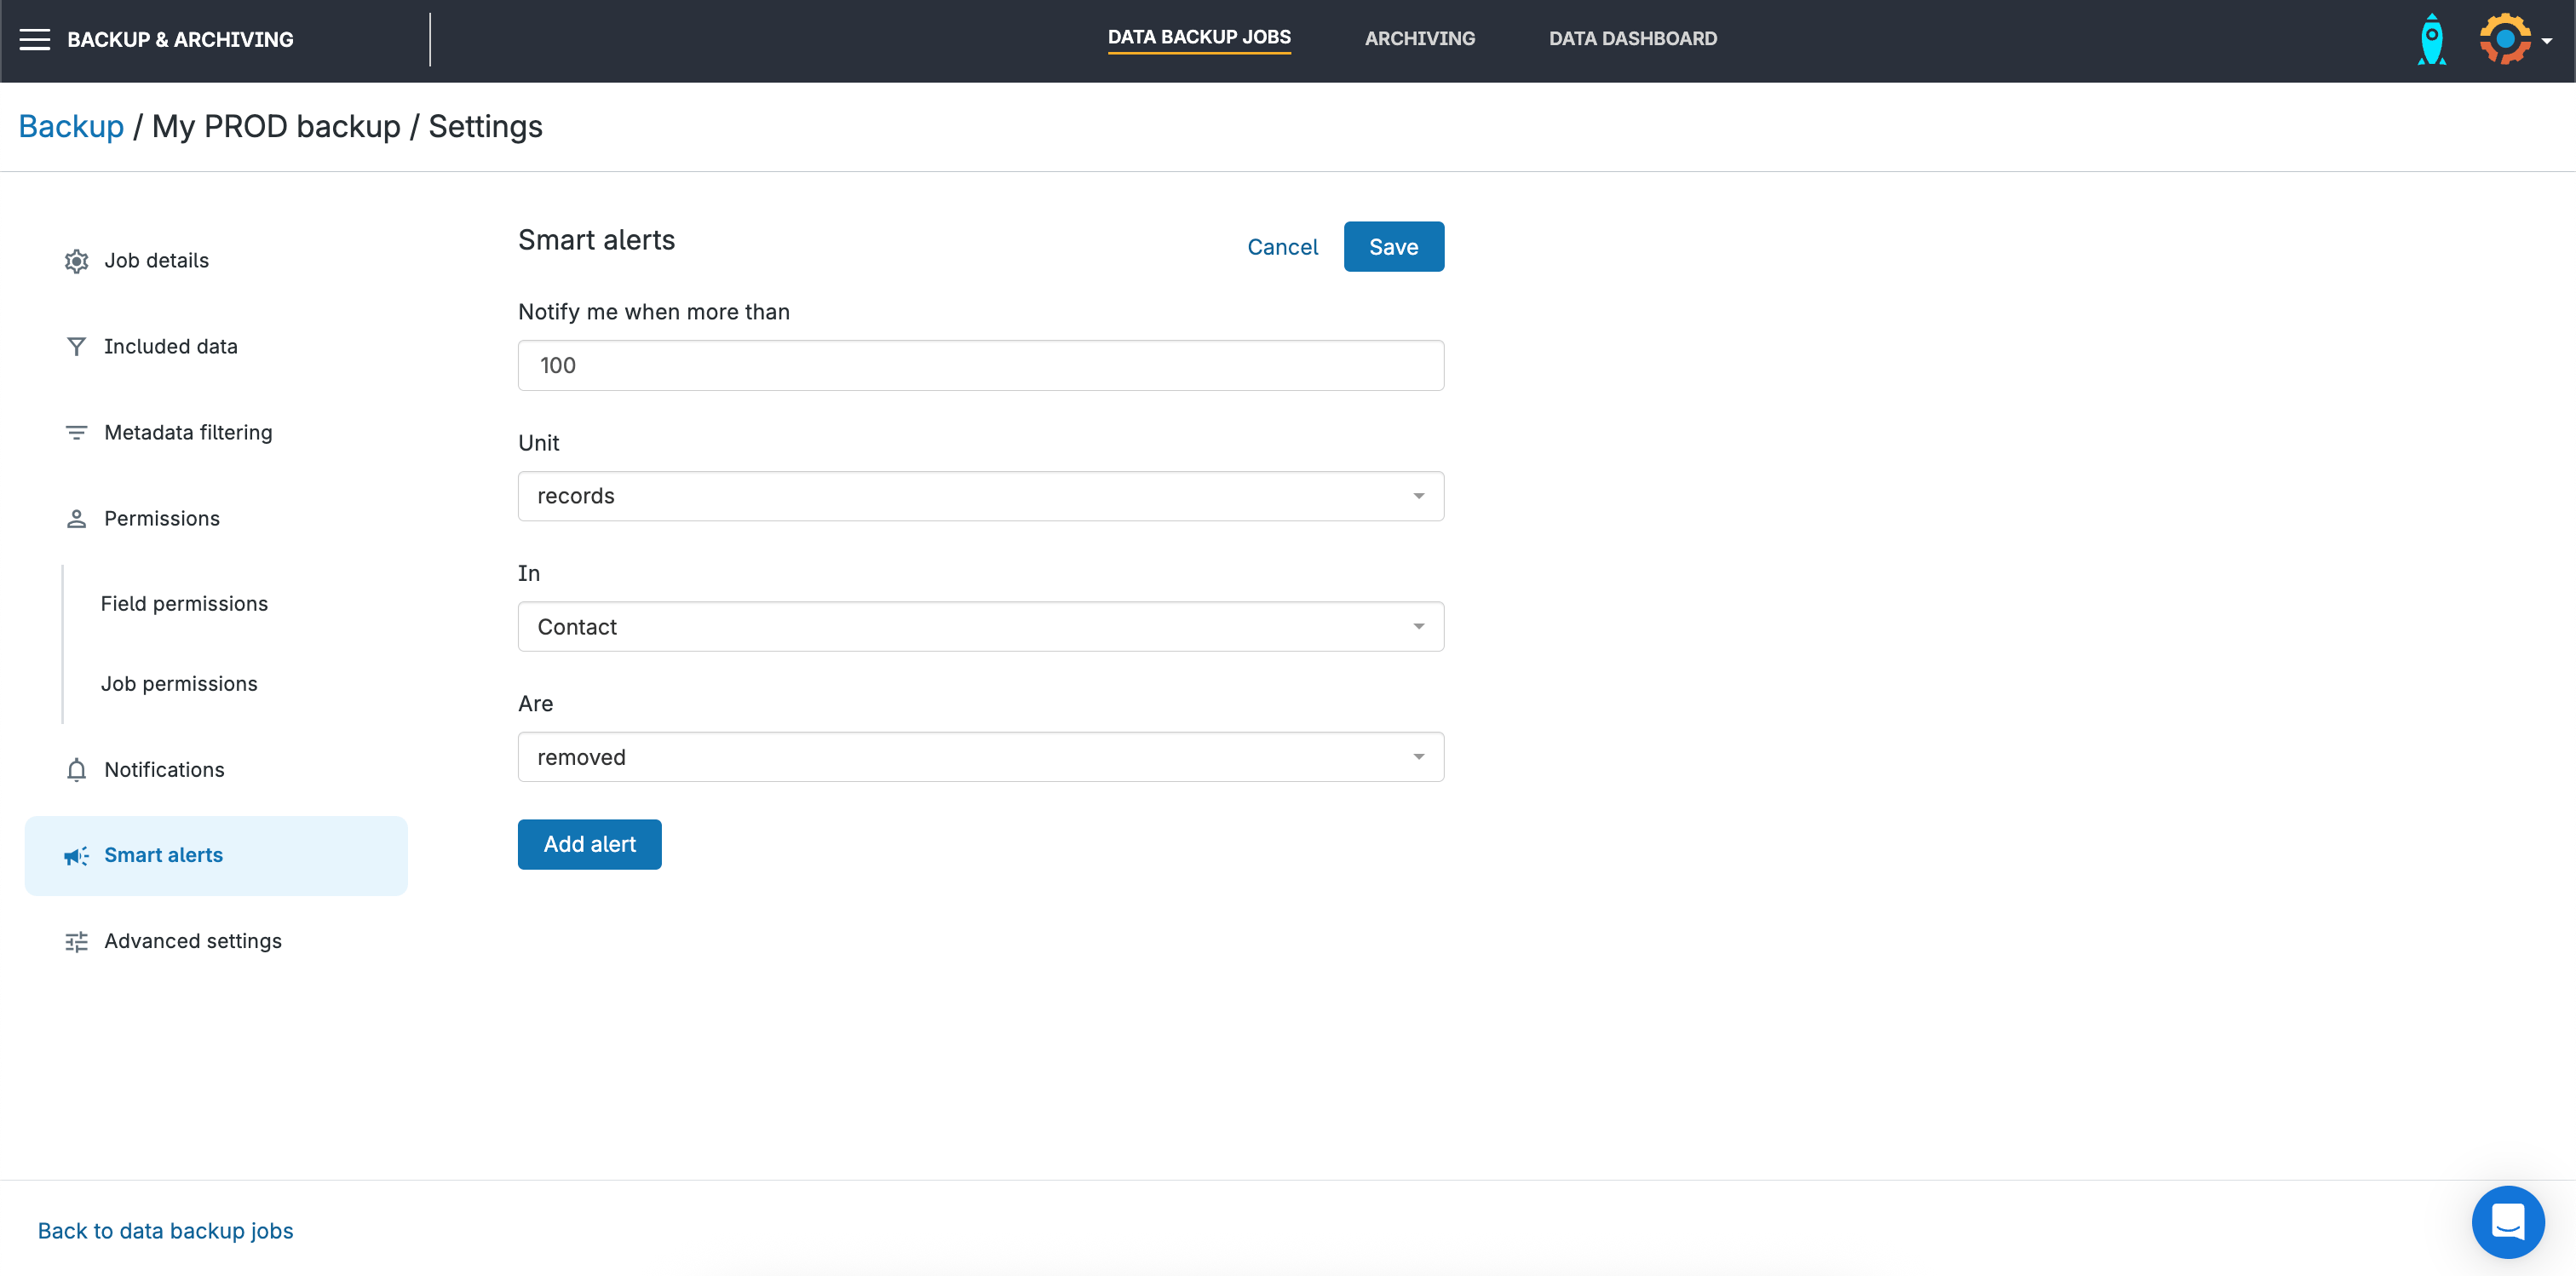2576x1276 pixels.
Task: Open the Data Dashboard tab
Action: [x=1632, y=39]
